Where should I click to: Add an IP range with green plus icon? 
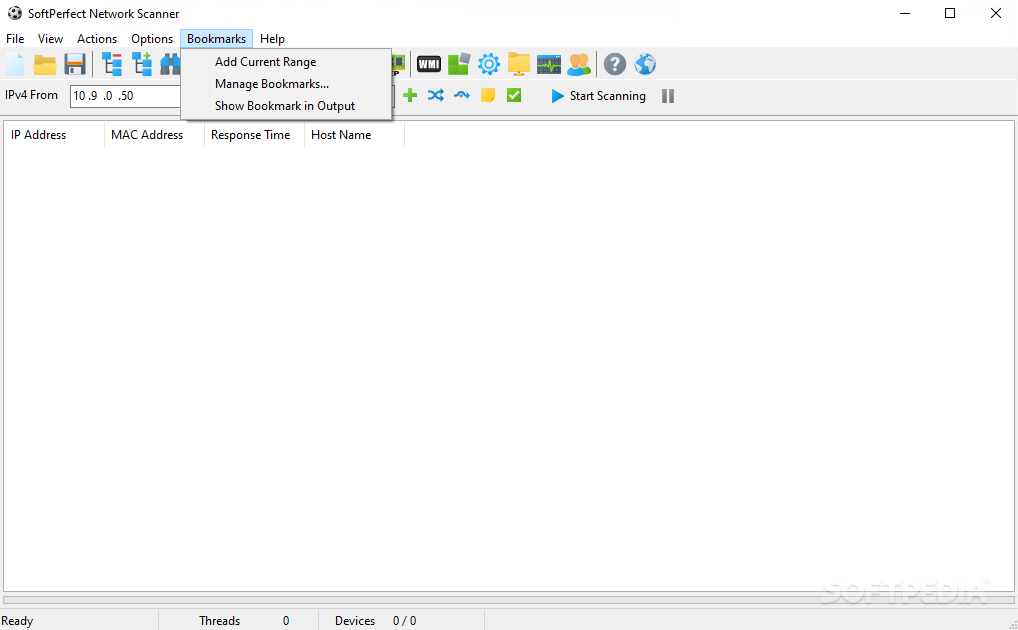pos(410,95)
